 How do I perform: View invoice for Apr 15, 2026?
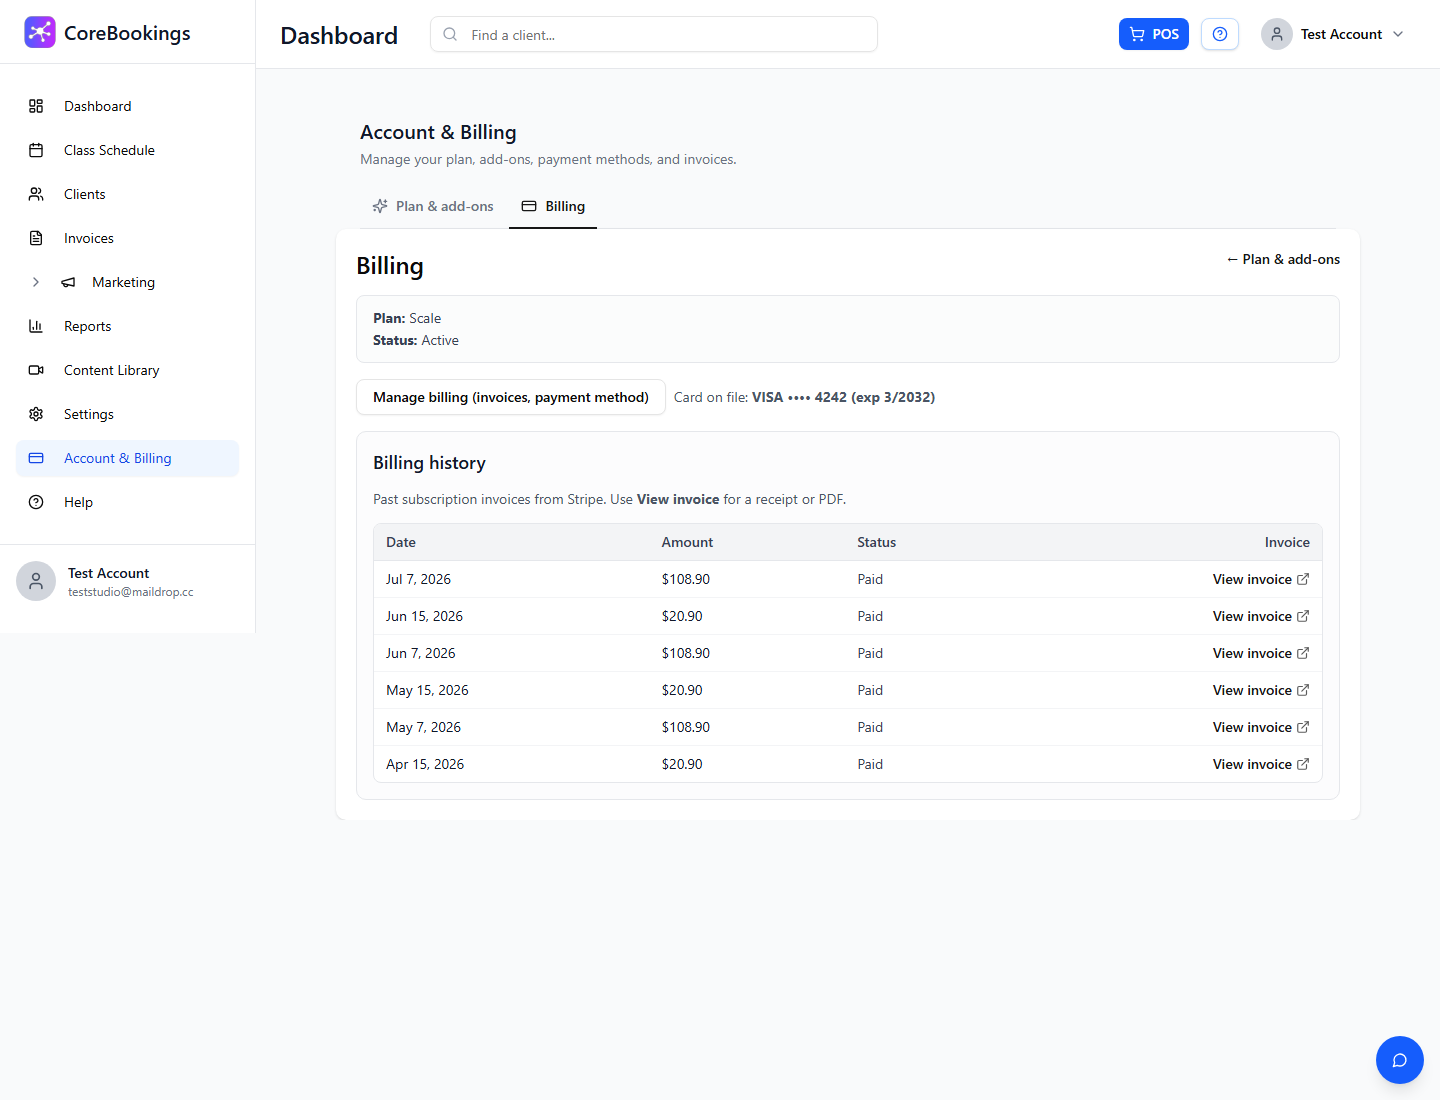coord(1261,764)
